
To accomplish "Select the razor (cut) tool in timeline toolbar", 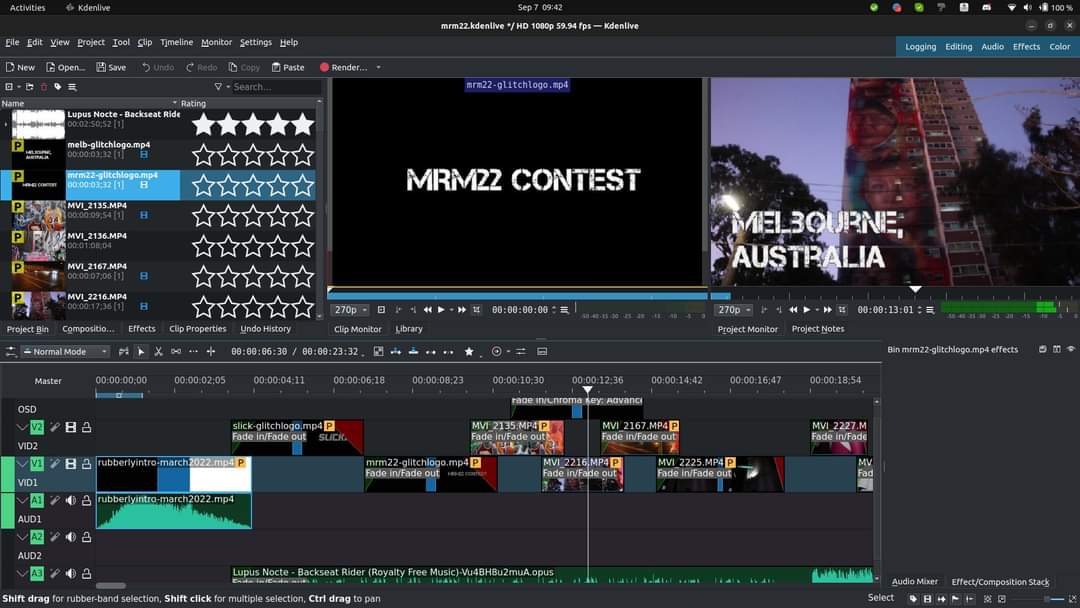I will point(158,351).
